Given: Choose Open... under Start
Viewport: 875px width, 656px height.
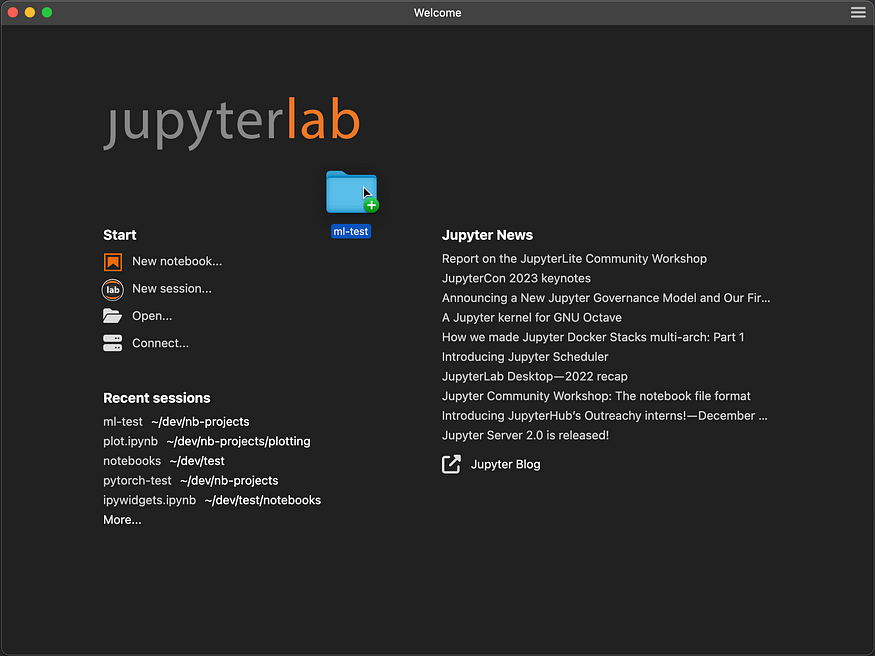Looking at the screenshot, I should click(x=152, y=316).
